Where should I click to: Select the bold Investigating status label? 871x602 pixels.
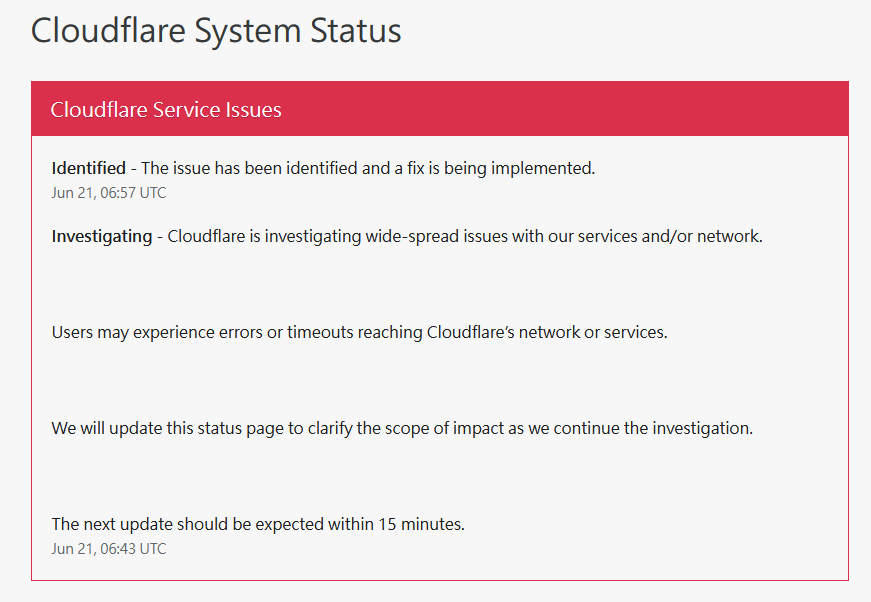tap(102, 237)
